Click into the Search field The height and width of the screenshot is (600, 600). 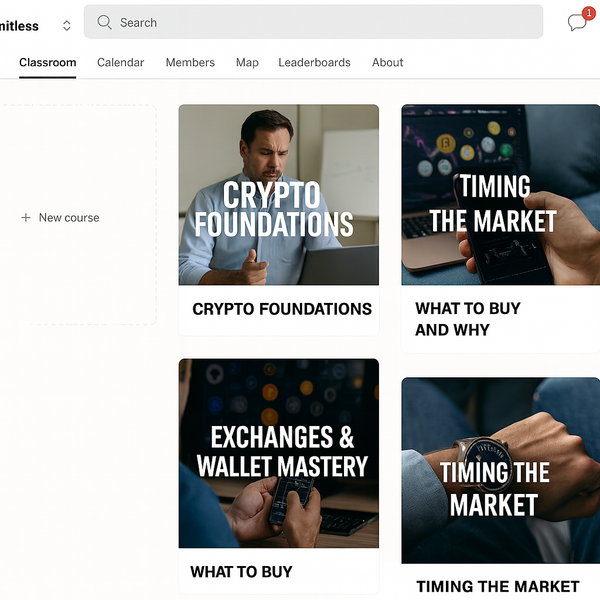click(x=313, y=22)
